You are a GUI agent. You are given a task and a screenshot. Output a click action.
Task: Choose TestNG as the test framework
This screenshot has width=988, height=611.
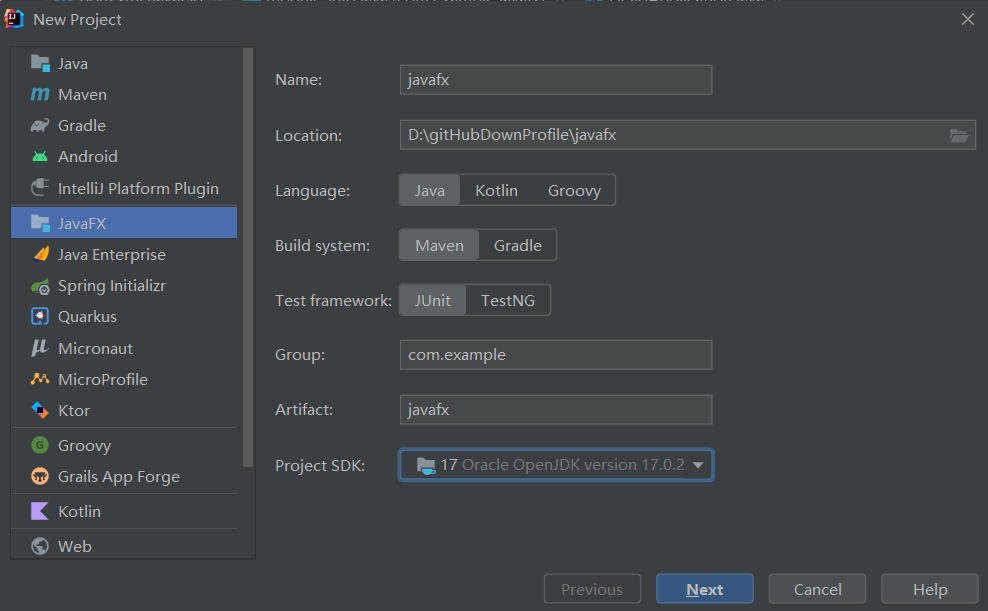tap(508, 299)
